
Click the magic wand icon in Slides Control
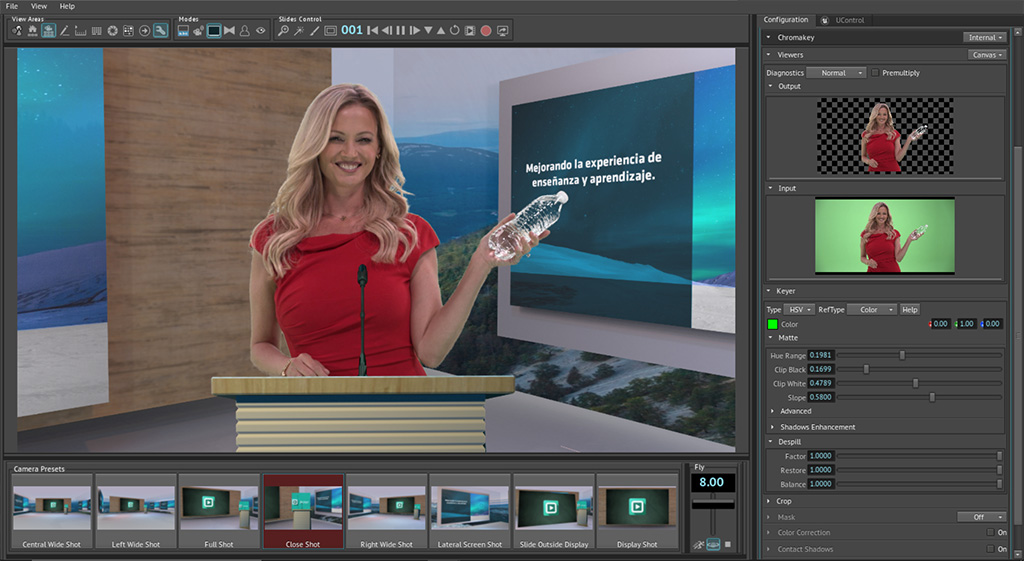299,31
